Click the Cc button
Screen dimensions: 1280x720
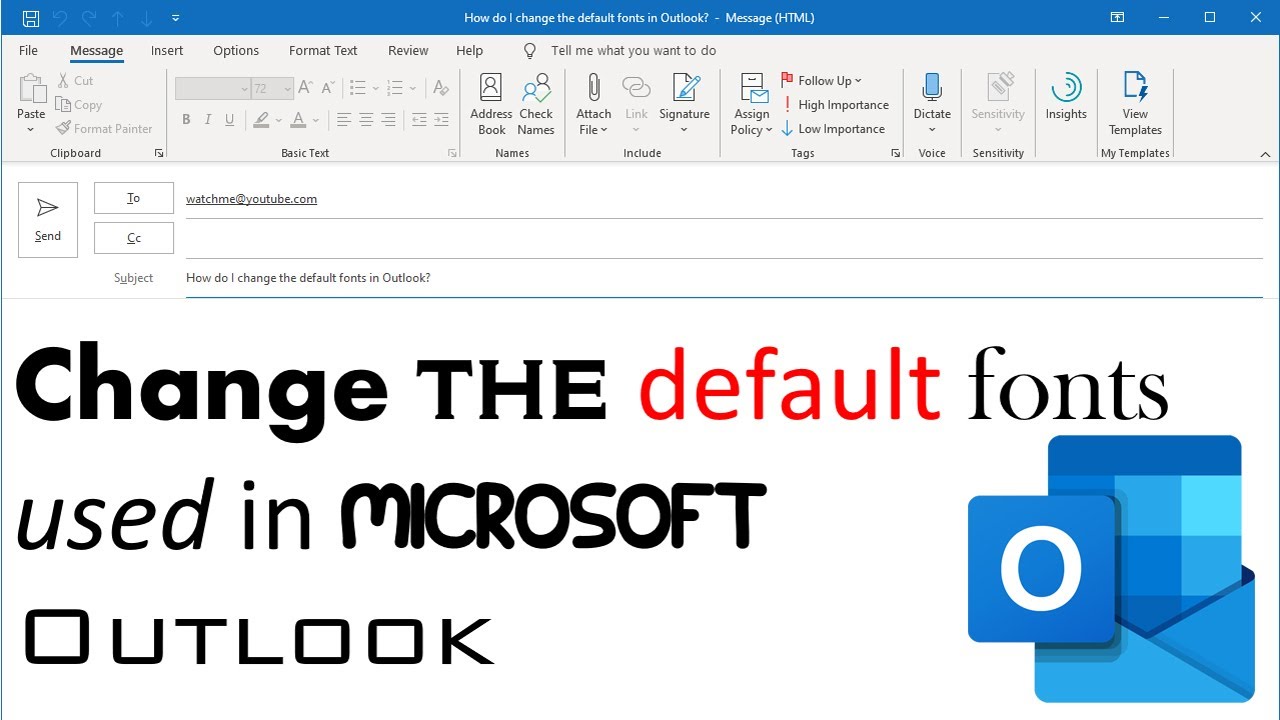pos(134,238)
